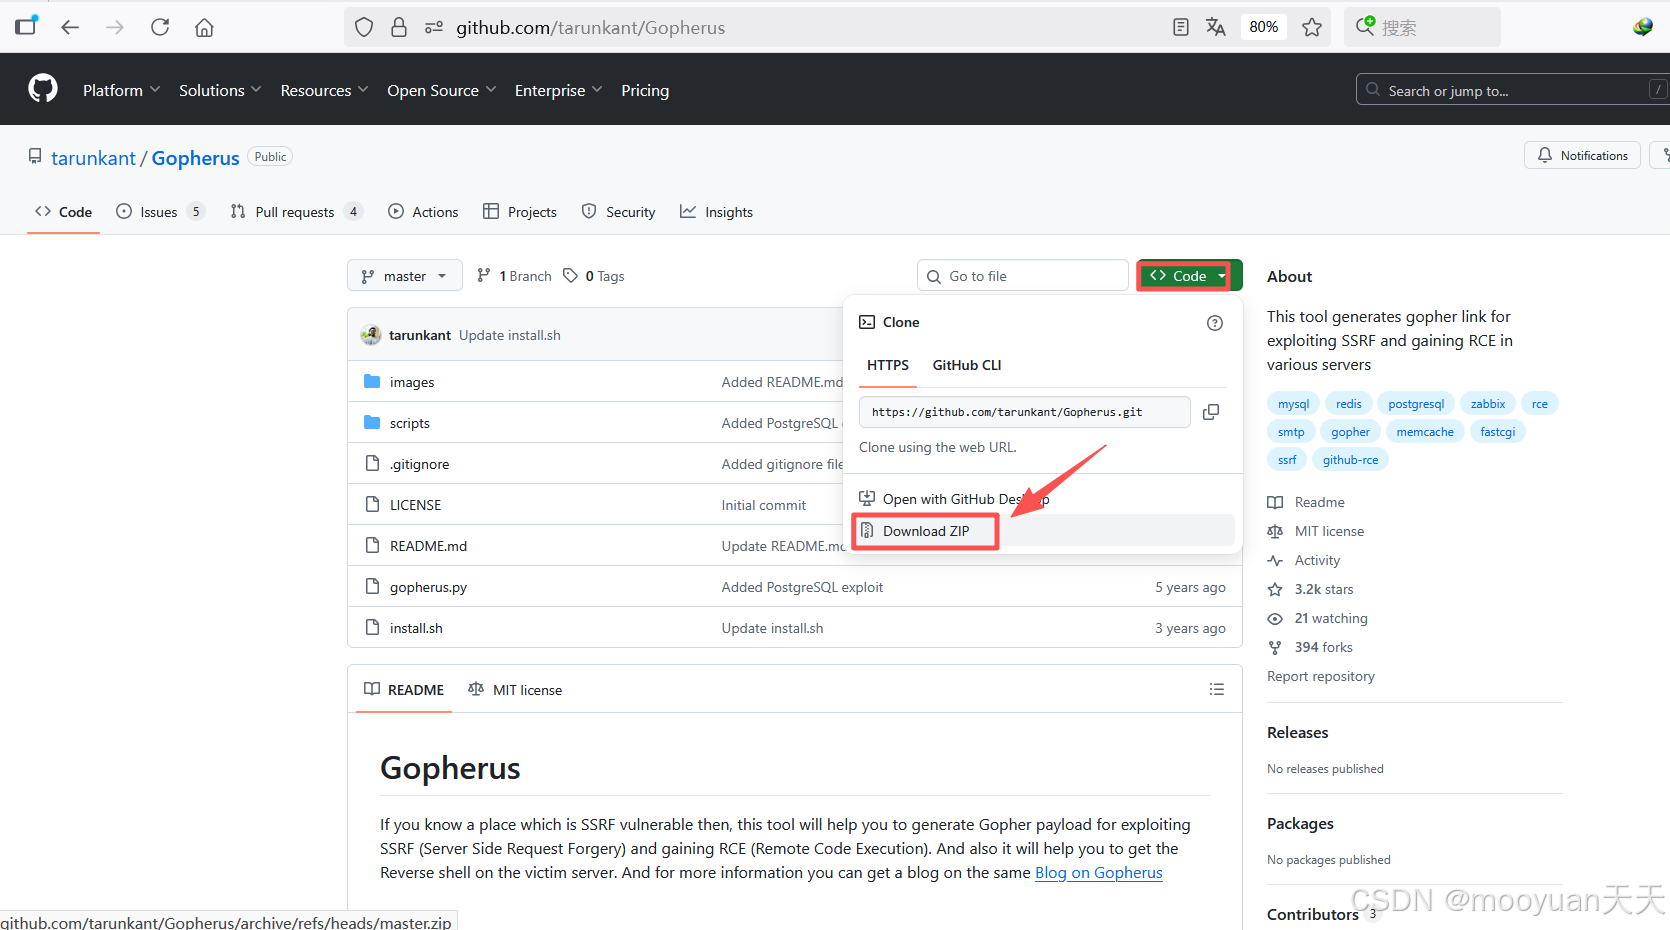Click the GitHub logo in the header
The width and height of the screenshot is (1670, 930).
click(43, 89)
